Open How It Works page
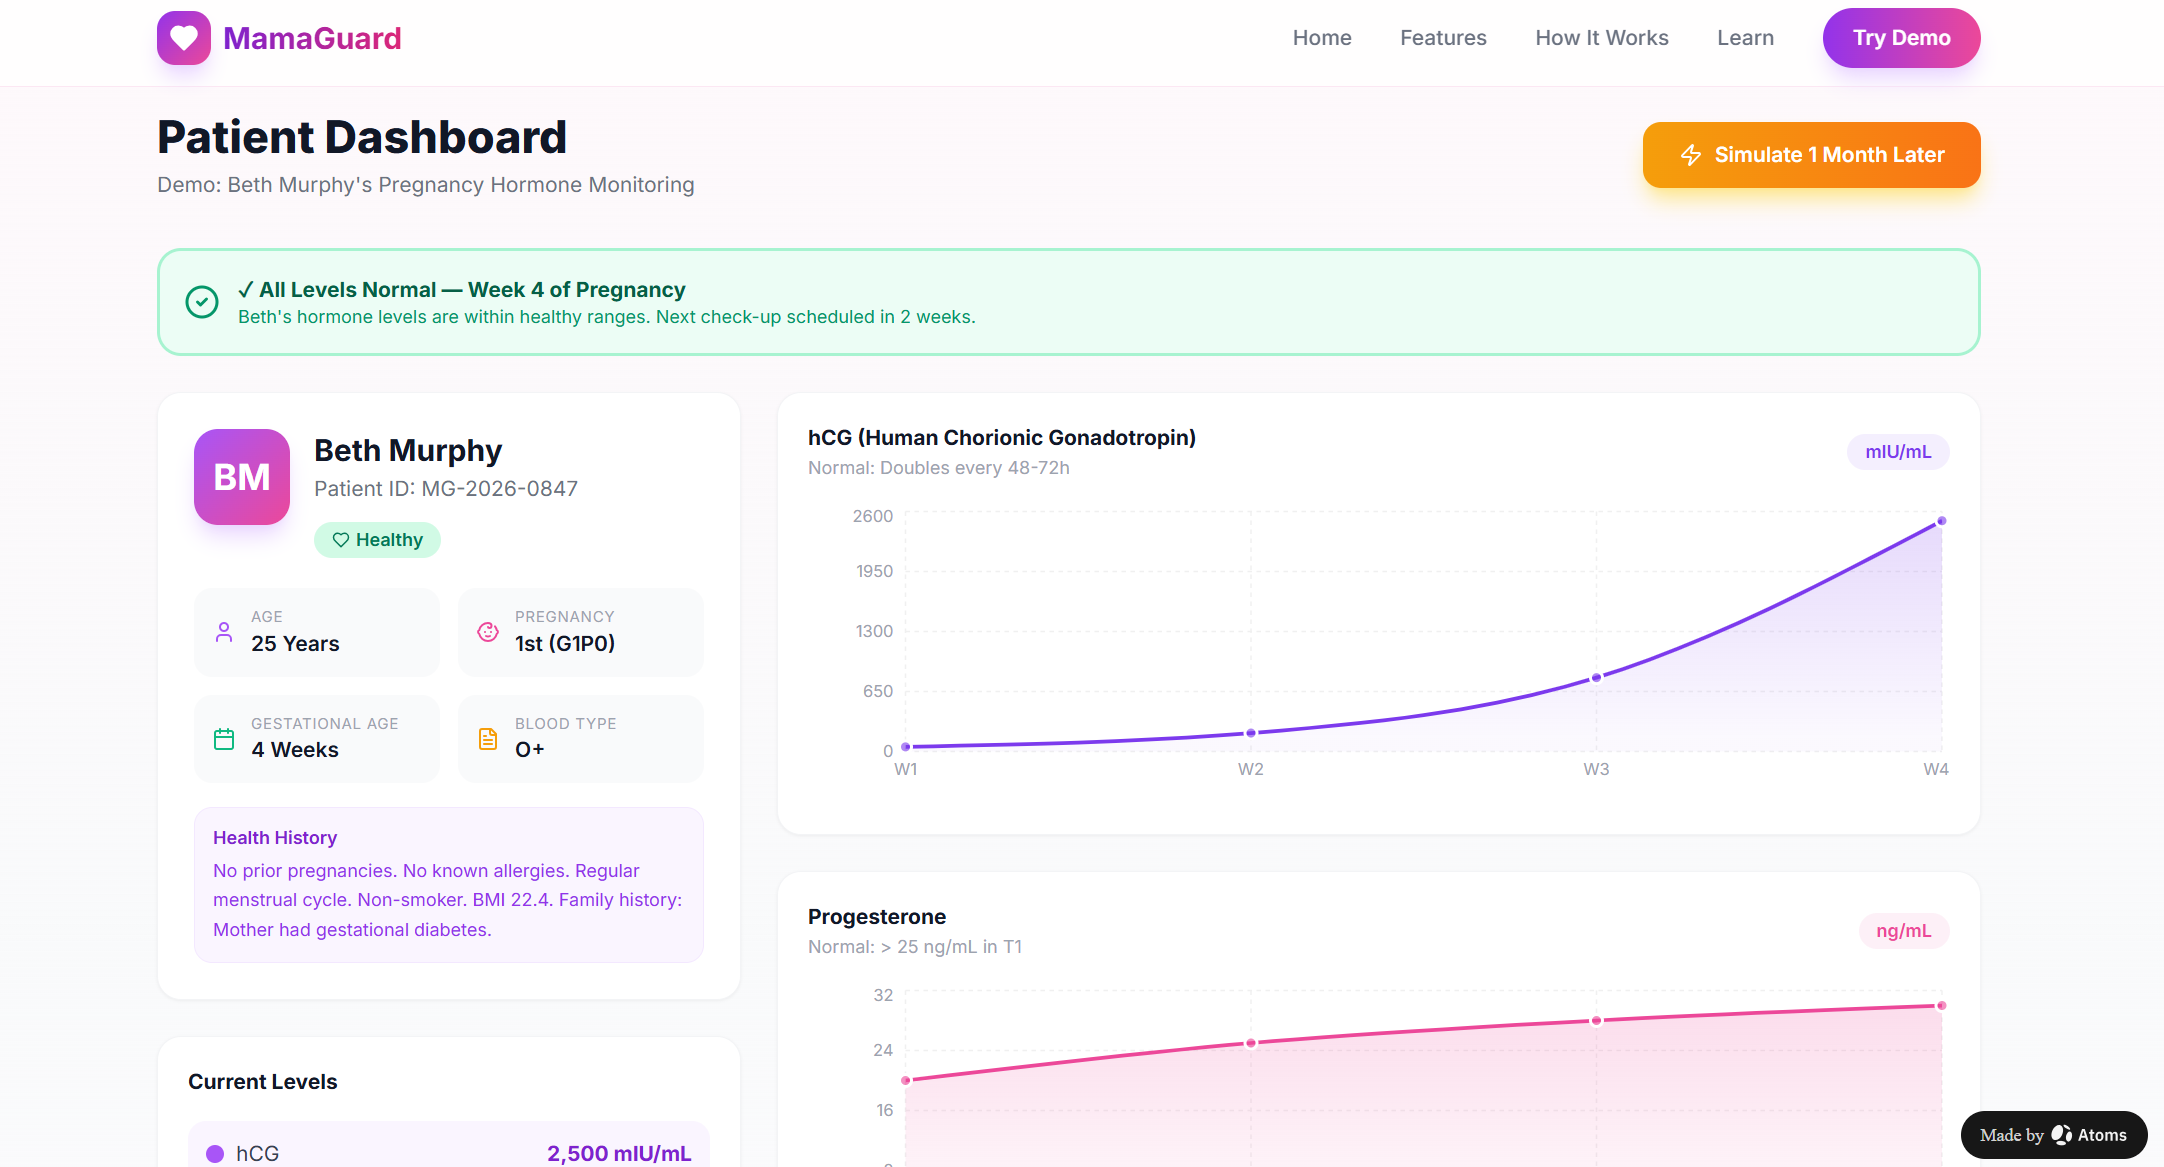Image resolution: width=2164 pixels, height=1167 pixels. click(x=1602, y=38)
